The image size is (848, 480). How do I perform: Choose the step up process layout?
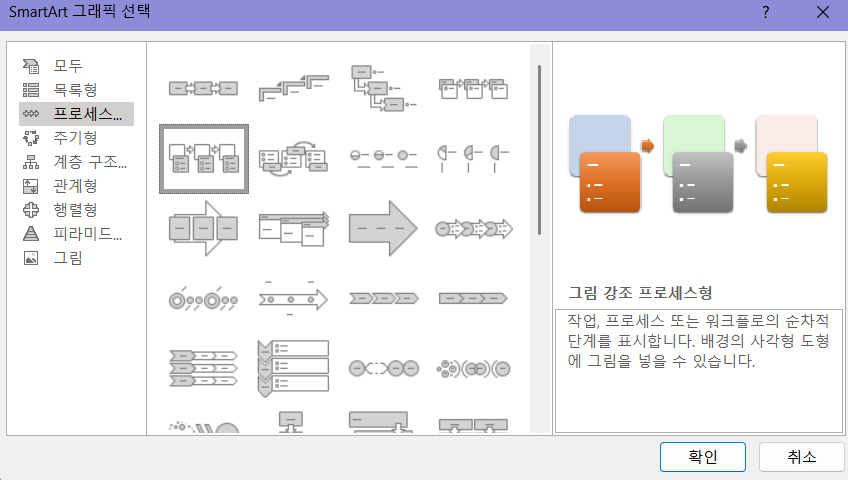click(294, 88)
